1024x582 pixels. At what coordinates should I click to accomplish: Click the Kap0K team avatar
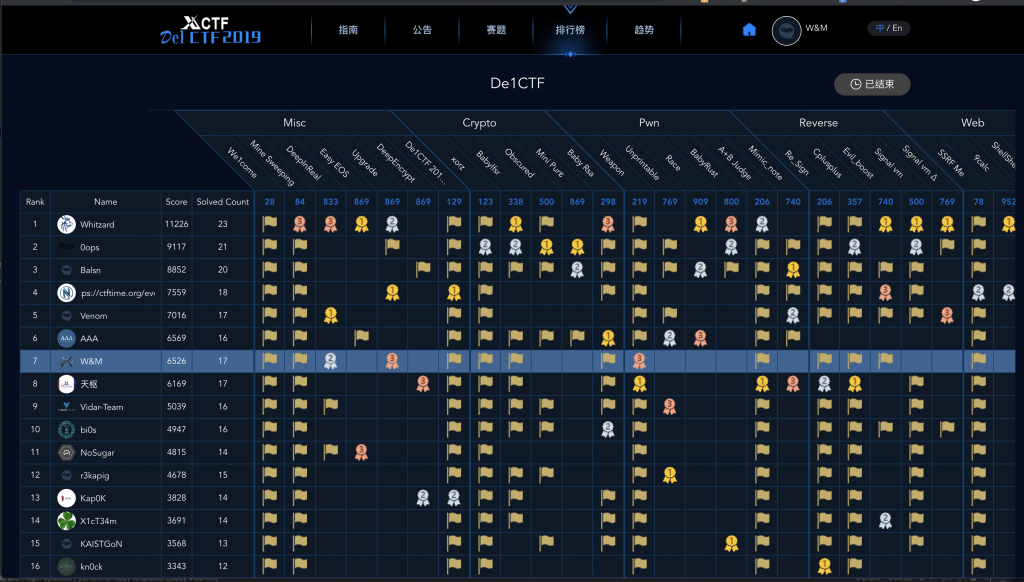pos(66,498)
